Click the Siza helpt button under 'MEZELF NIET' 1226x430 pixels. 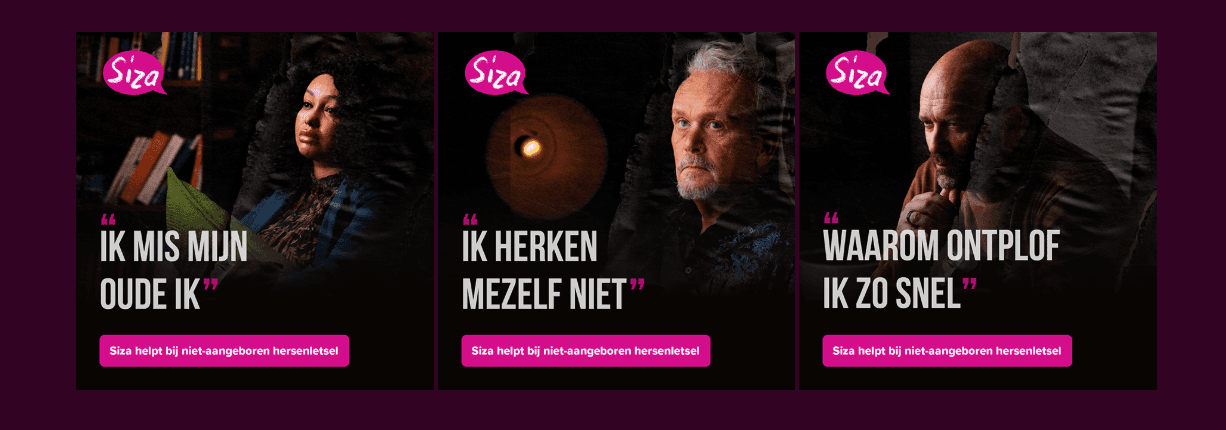pyautogui.click(x=586, y=351)
